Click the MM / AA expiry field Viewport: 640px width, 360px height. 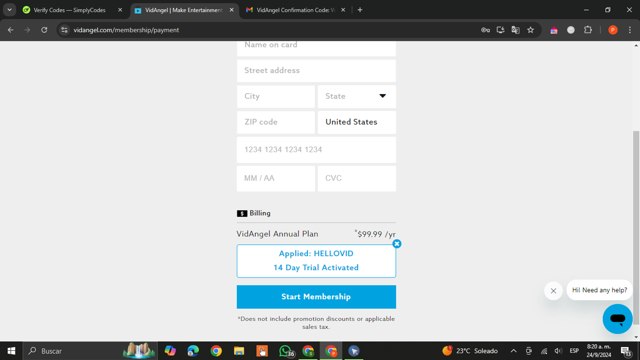[x=276, y=178]
